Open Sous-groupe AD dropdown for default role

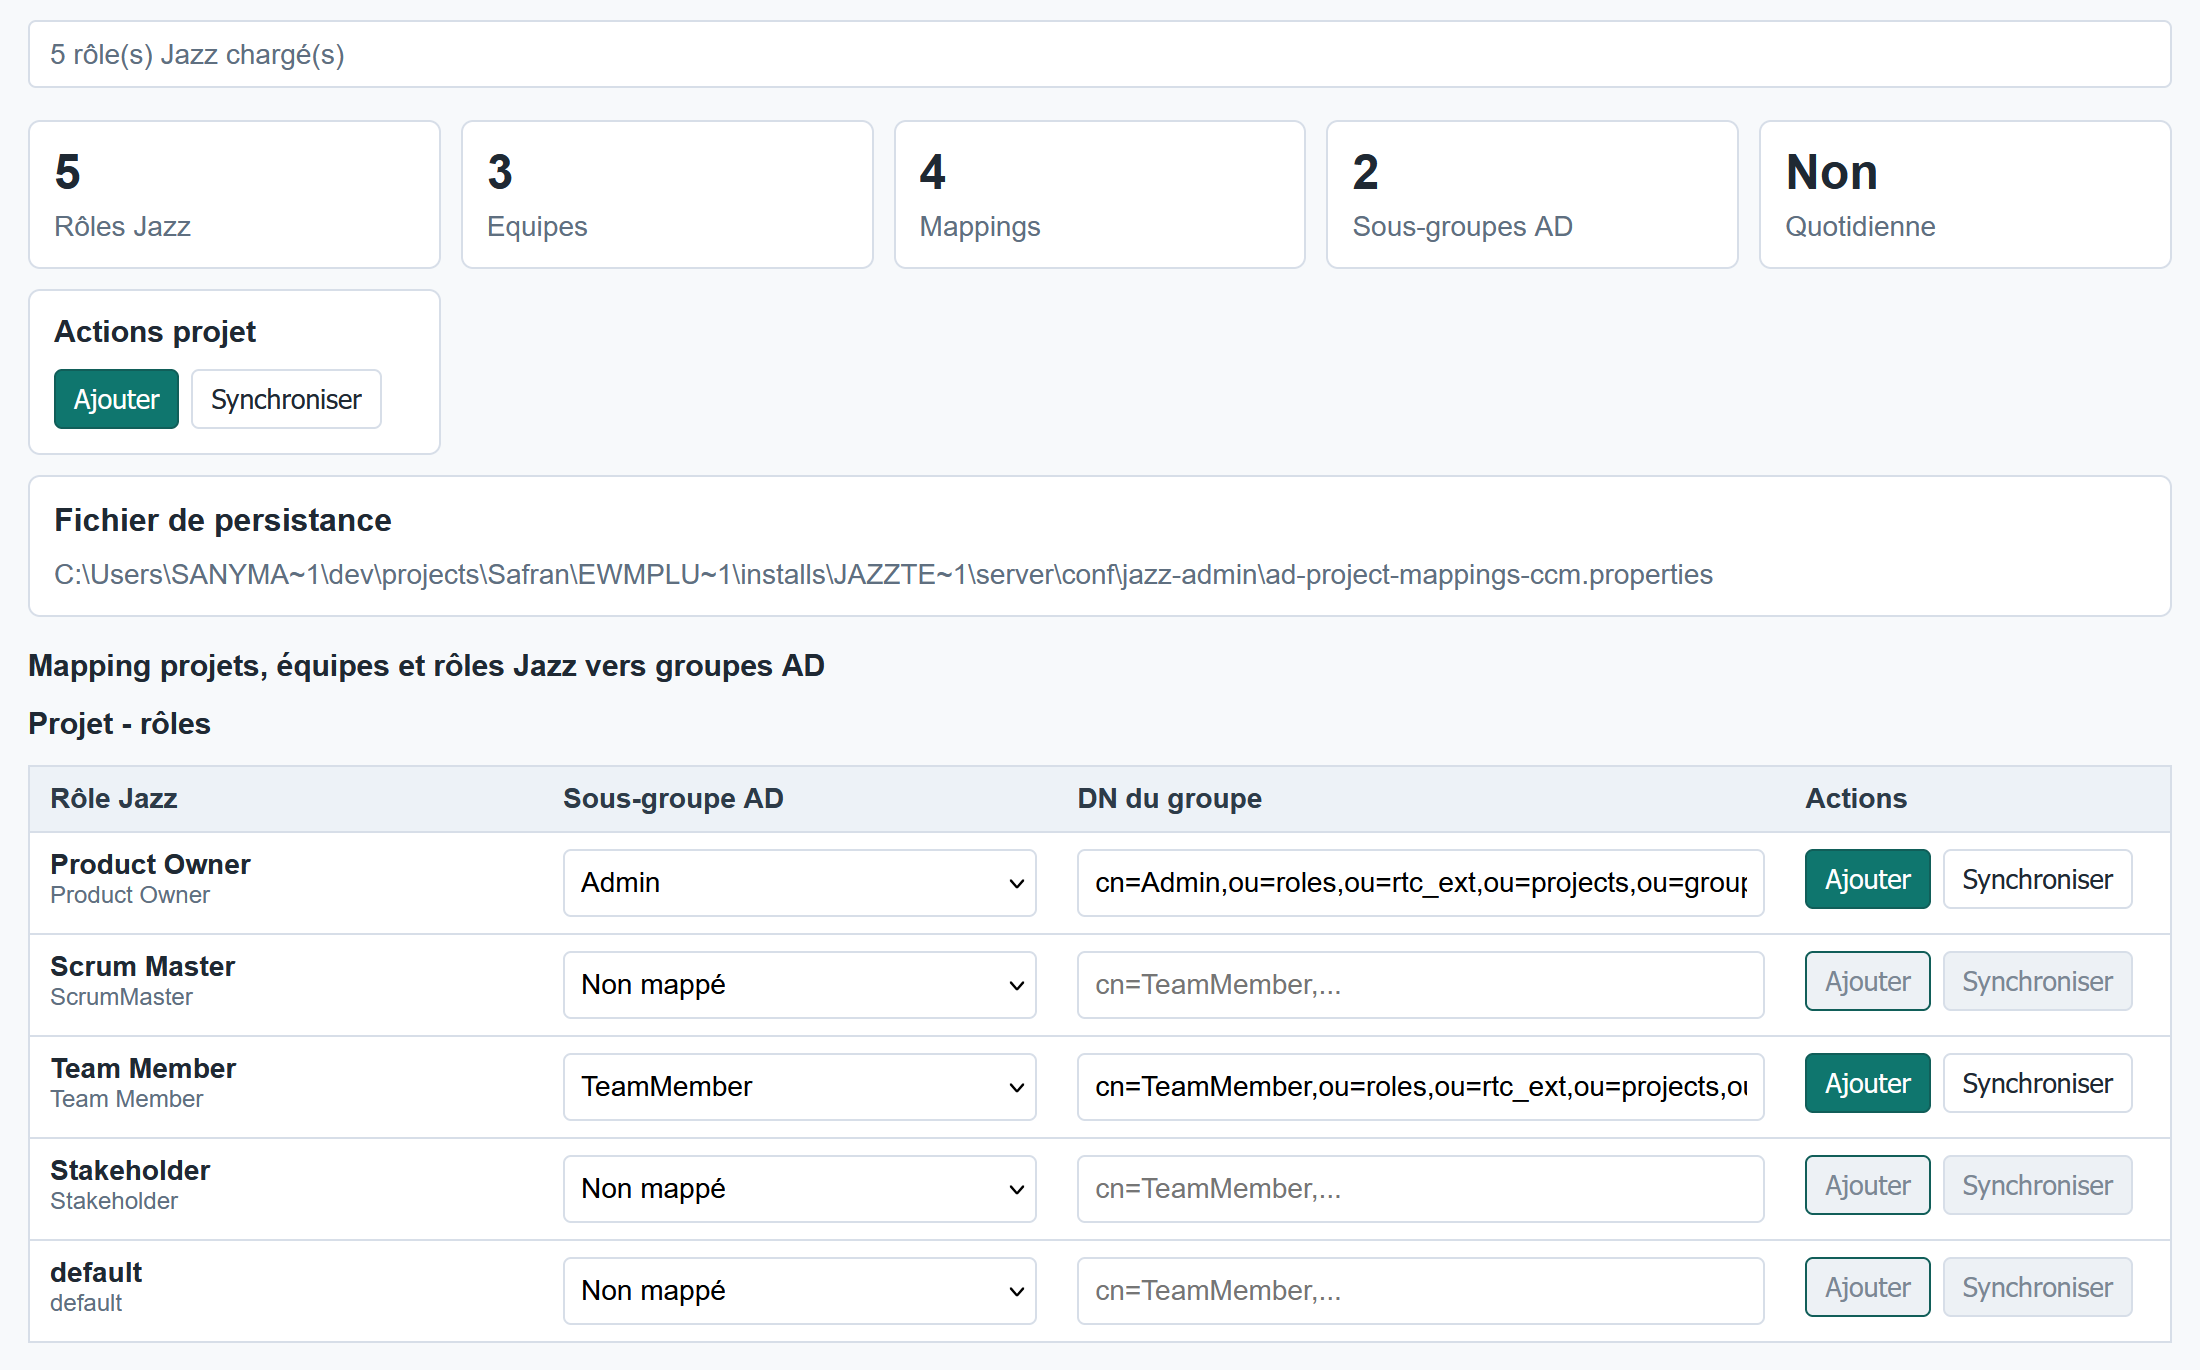800,1291
